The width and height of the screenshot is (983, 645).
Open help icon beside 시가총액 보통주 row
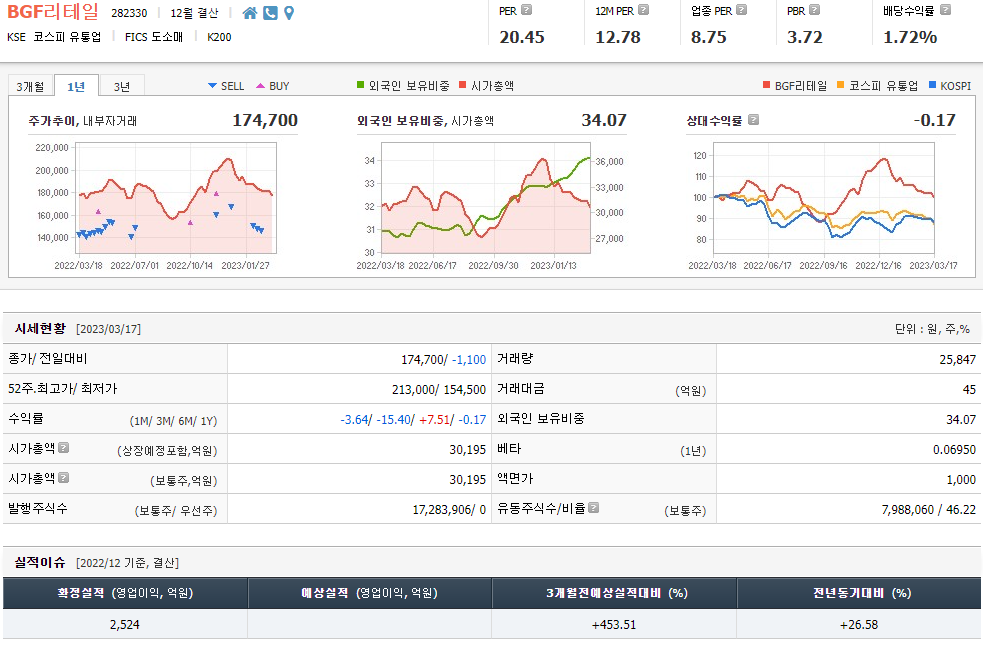tap(63, 478)
